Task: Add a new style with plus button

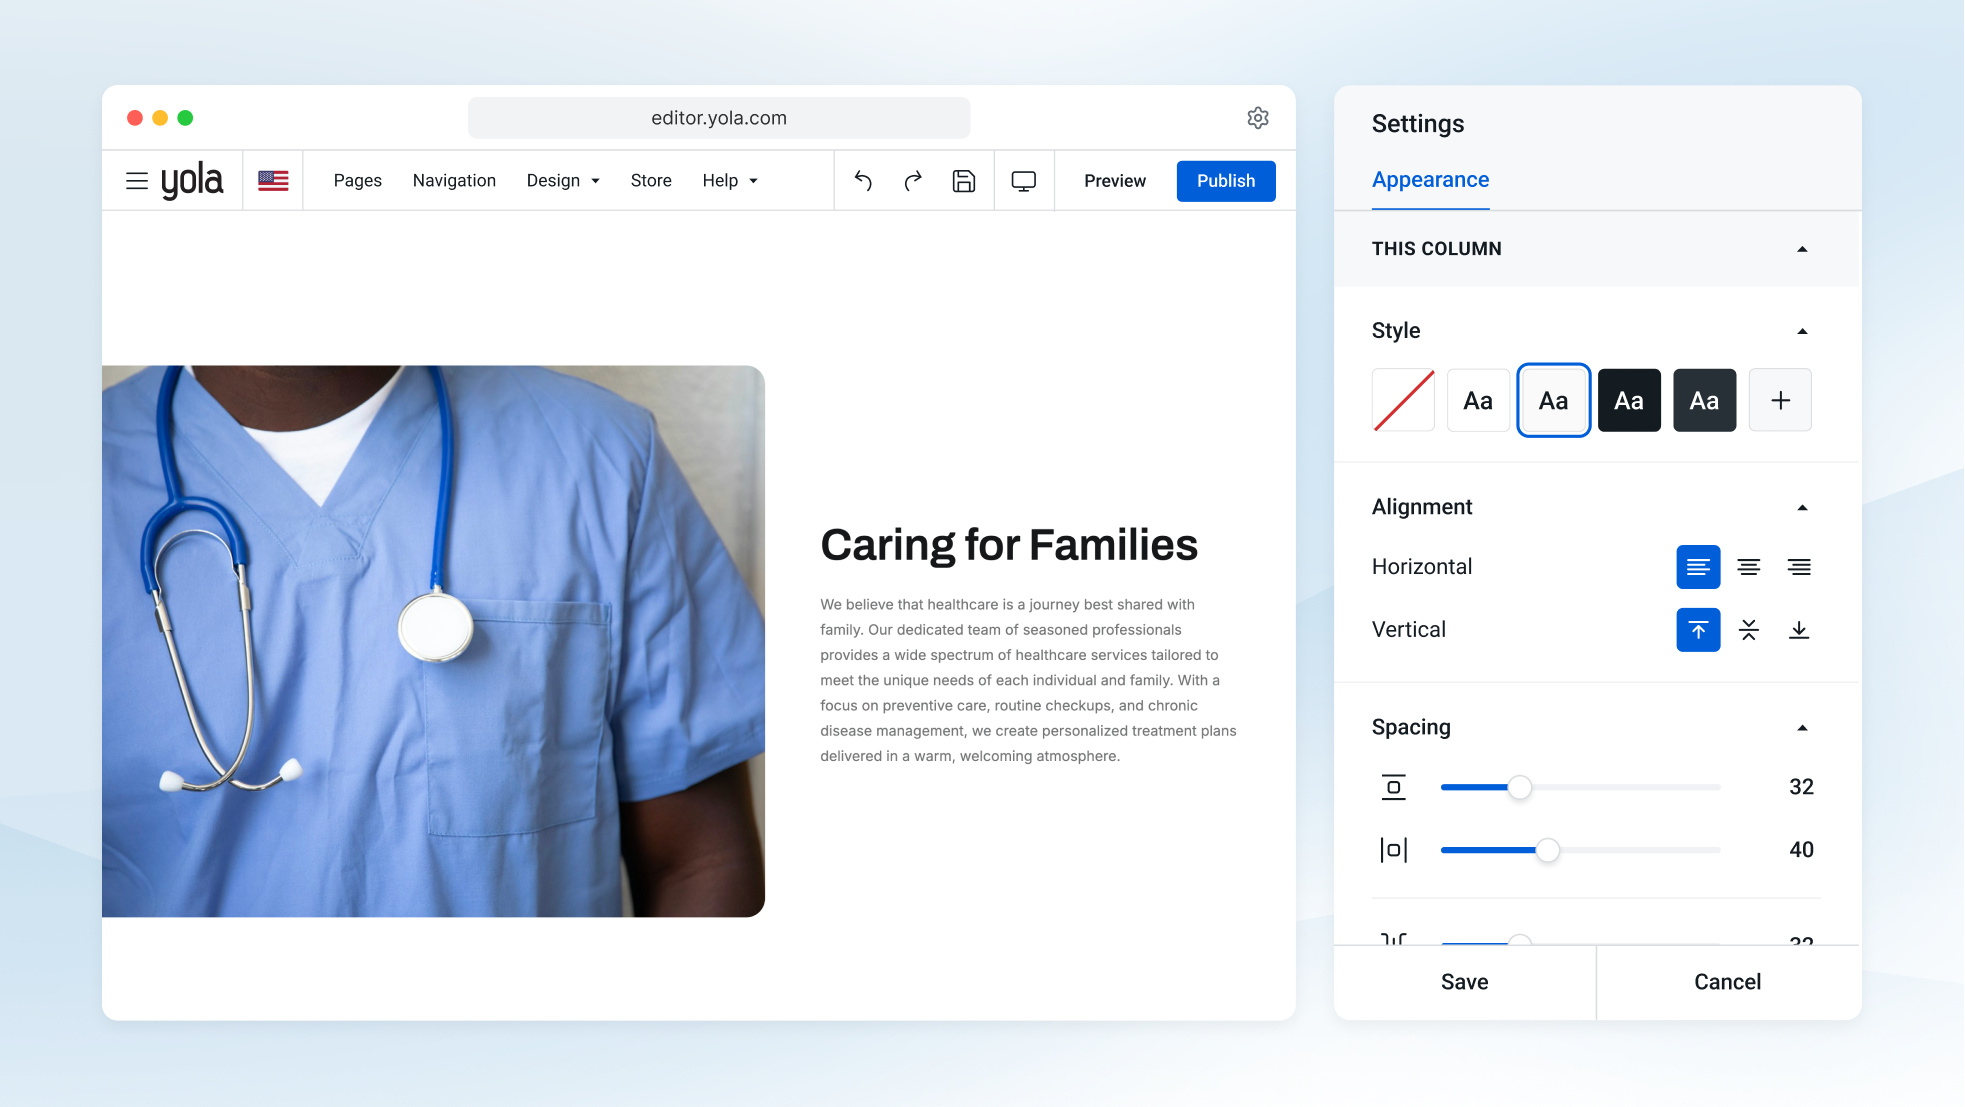Action: pos(1780,400)
